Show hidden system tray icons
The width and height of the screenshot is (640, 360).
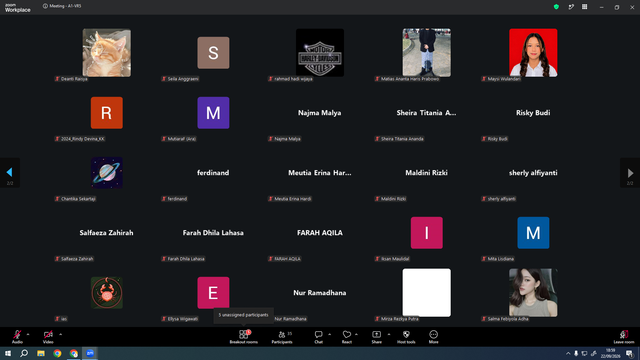coord(568,353)
